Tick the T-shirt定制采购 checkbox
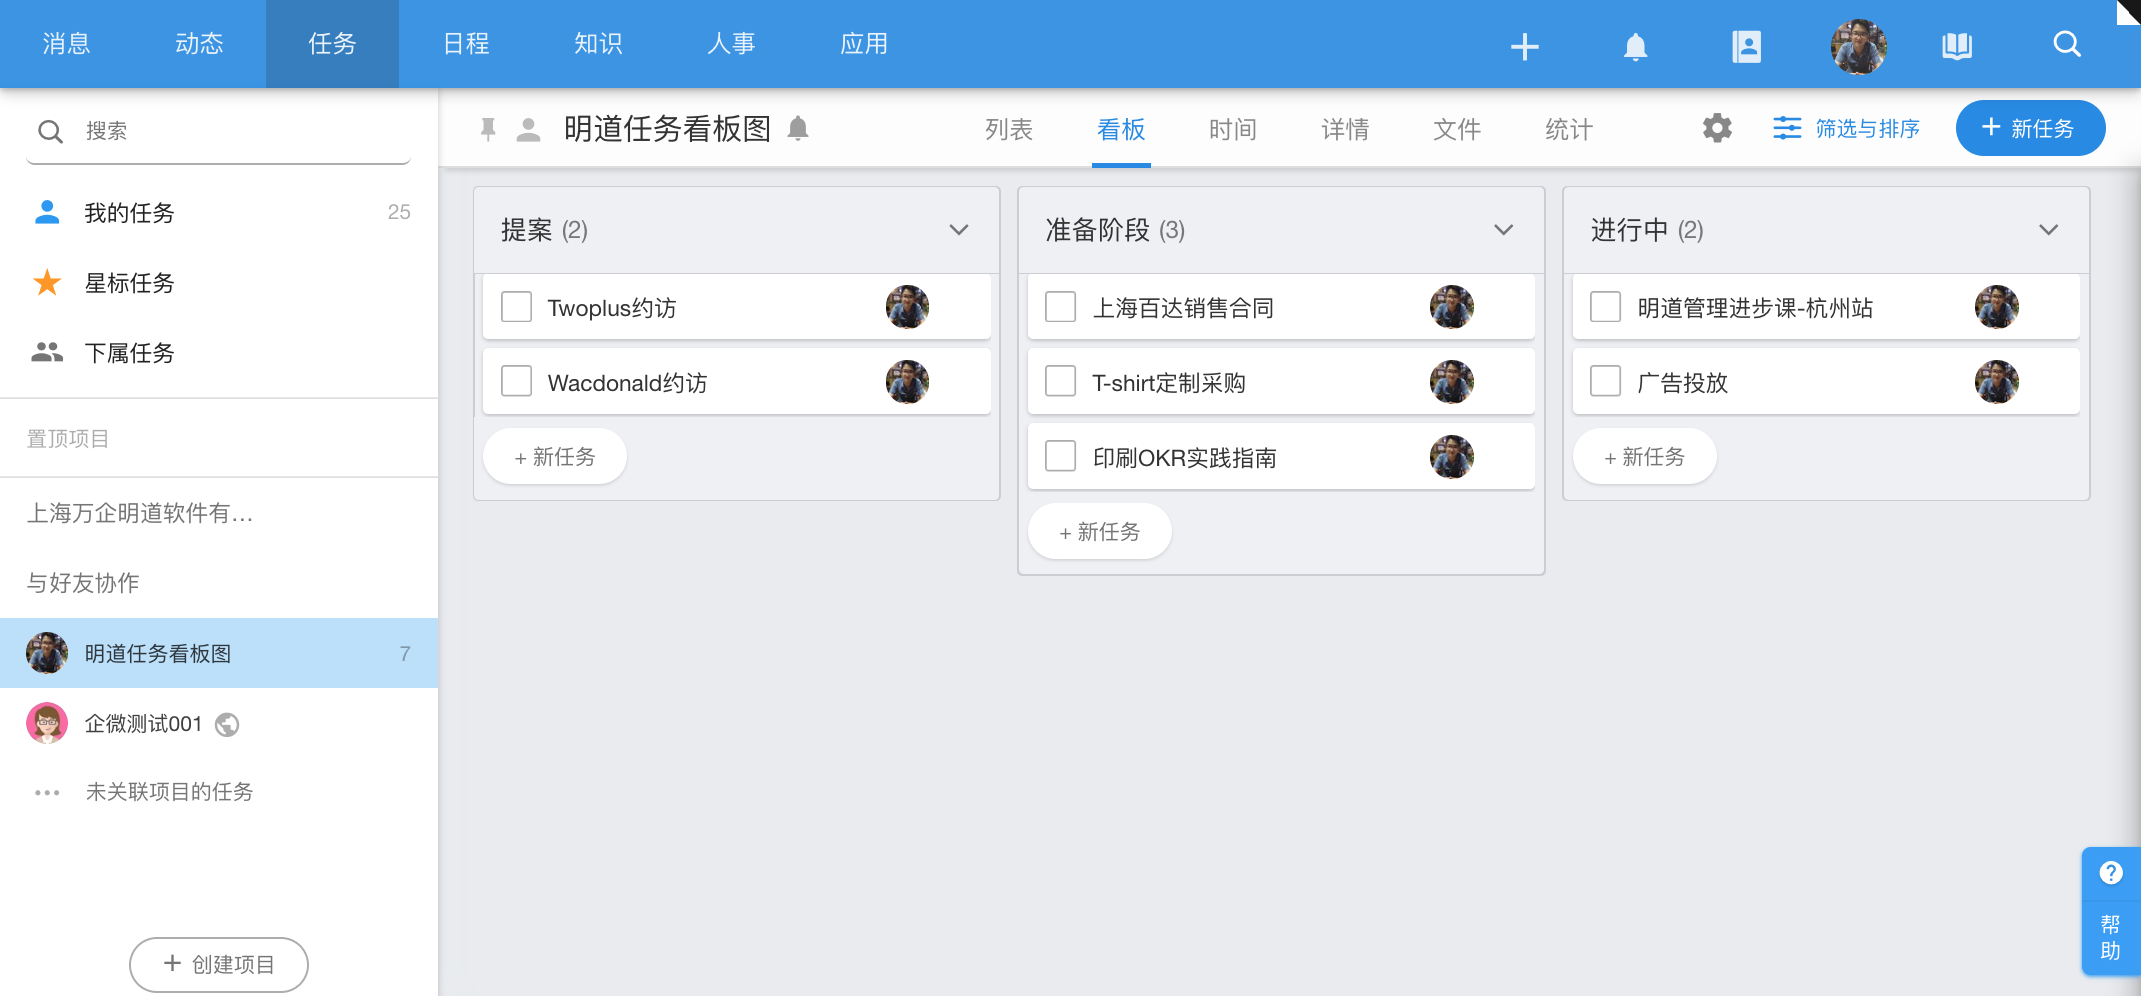The width and height of the screenshot is (2141, 996). point(1060,381)
